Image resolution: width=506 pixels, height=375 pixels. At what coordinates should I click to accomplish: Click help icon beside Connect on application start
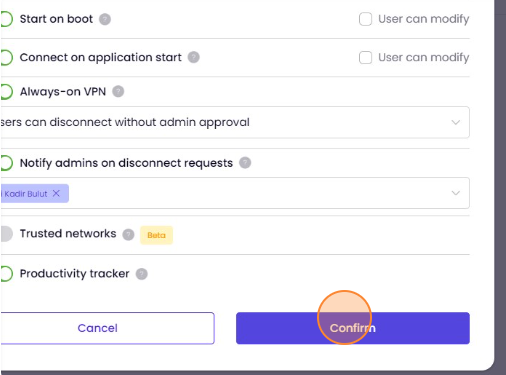[193, 57]
